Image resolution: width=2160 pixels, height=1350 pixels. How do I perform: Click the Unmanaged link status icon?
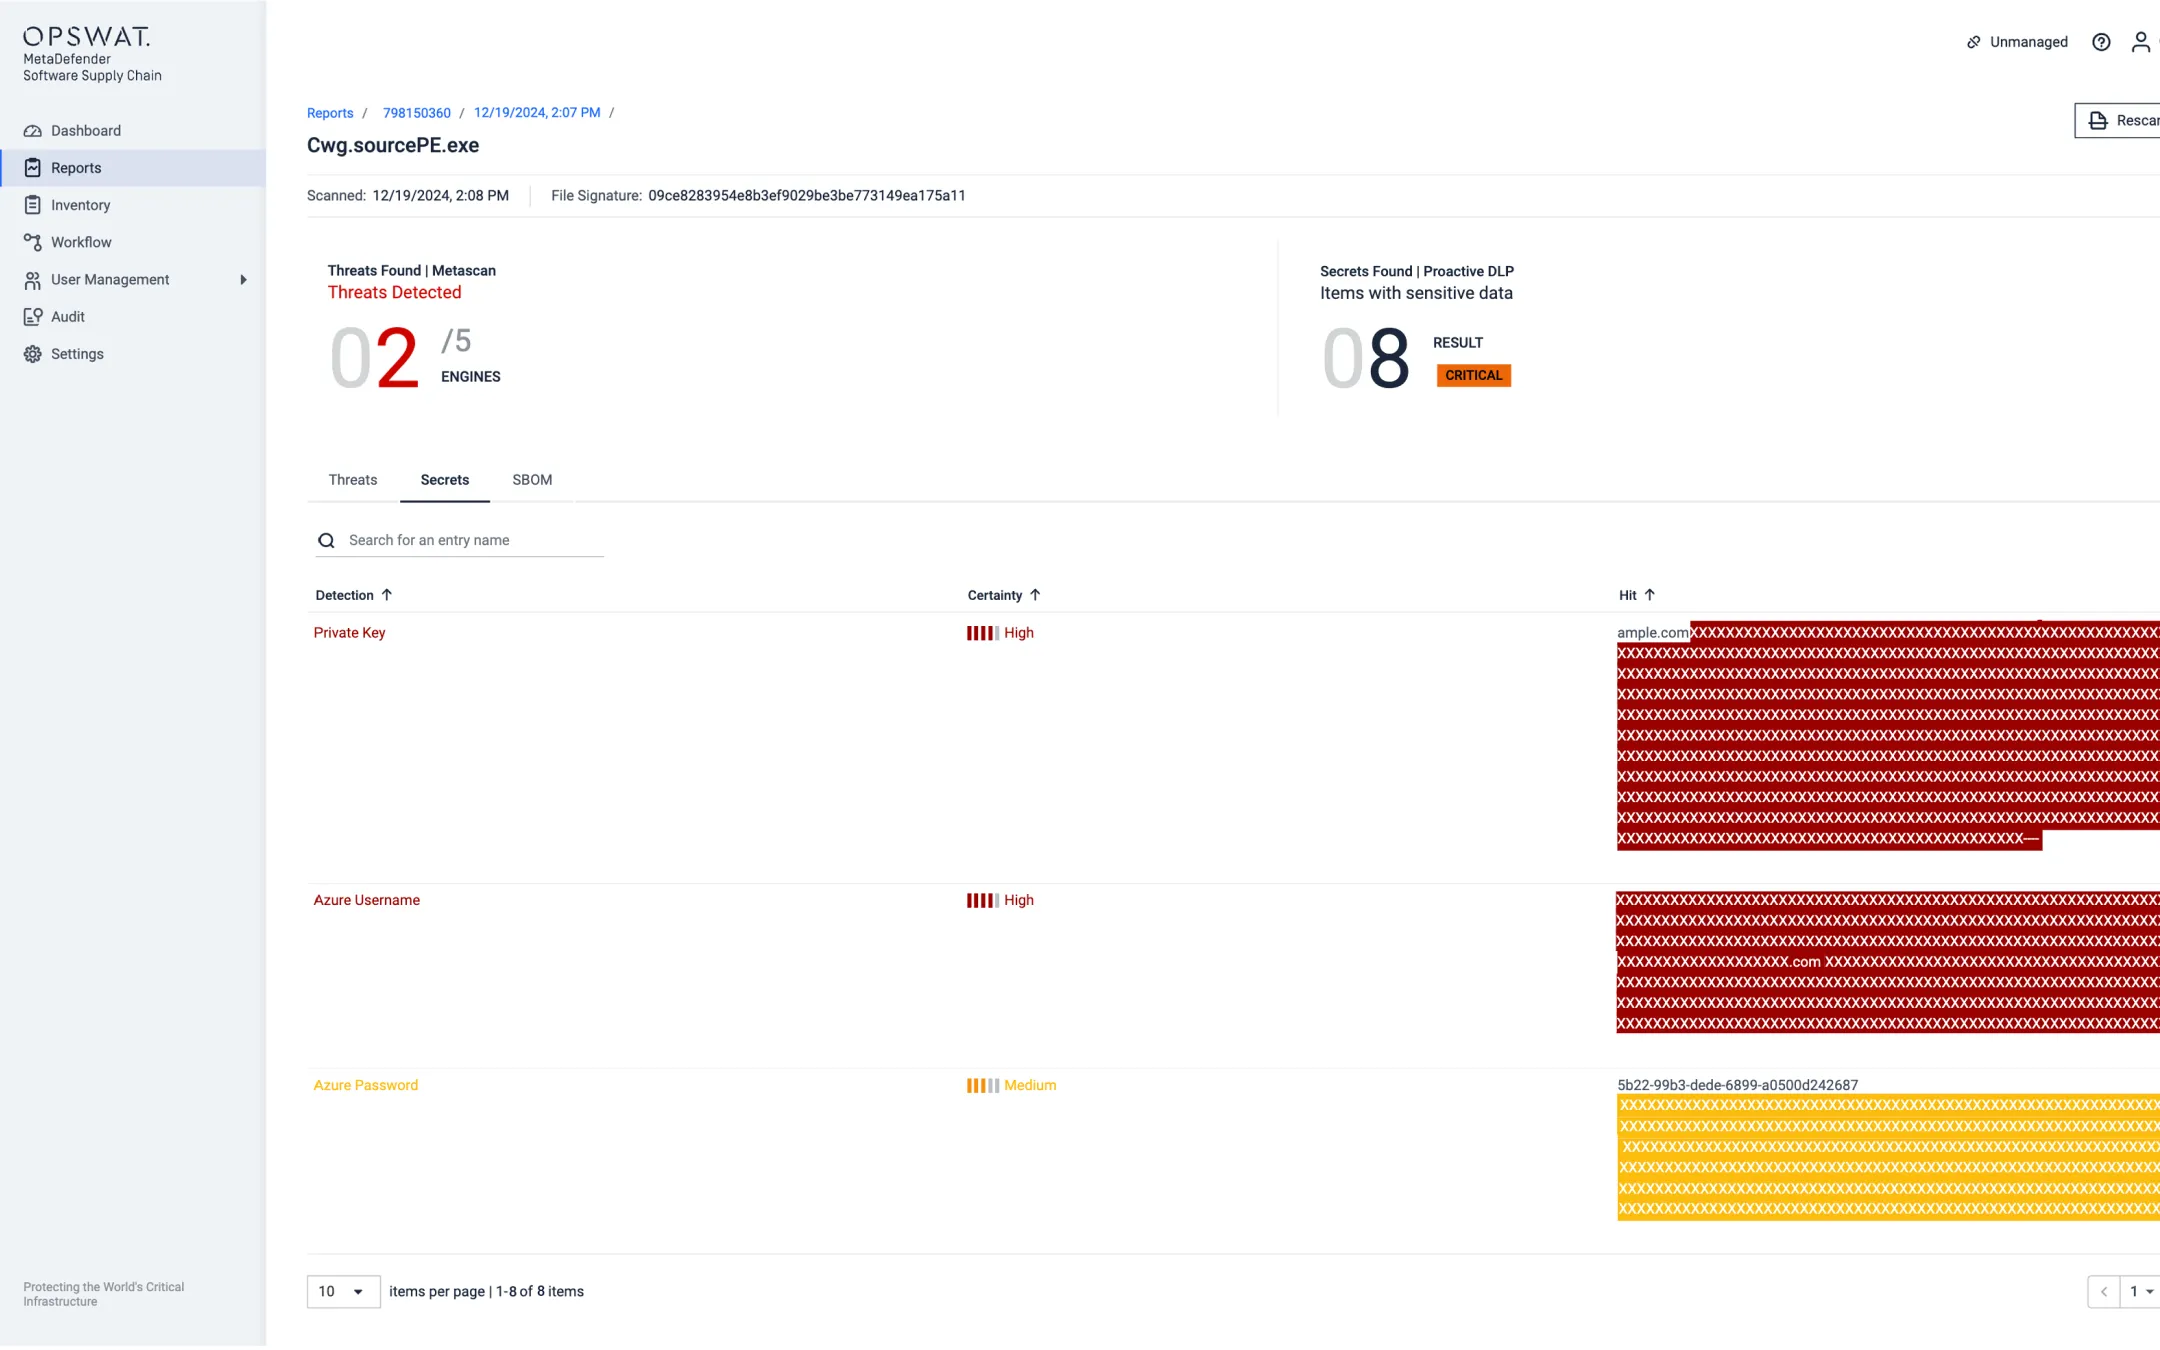1973,42
